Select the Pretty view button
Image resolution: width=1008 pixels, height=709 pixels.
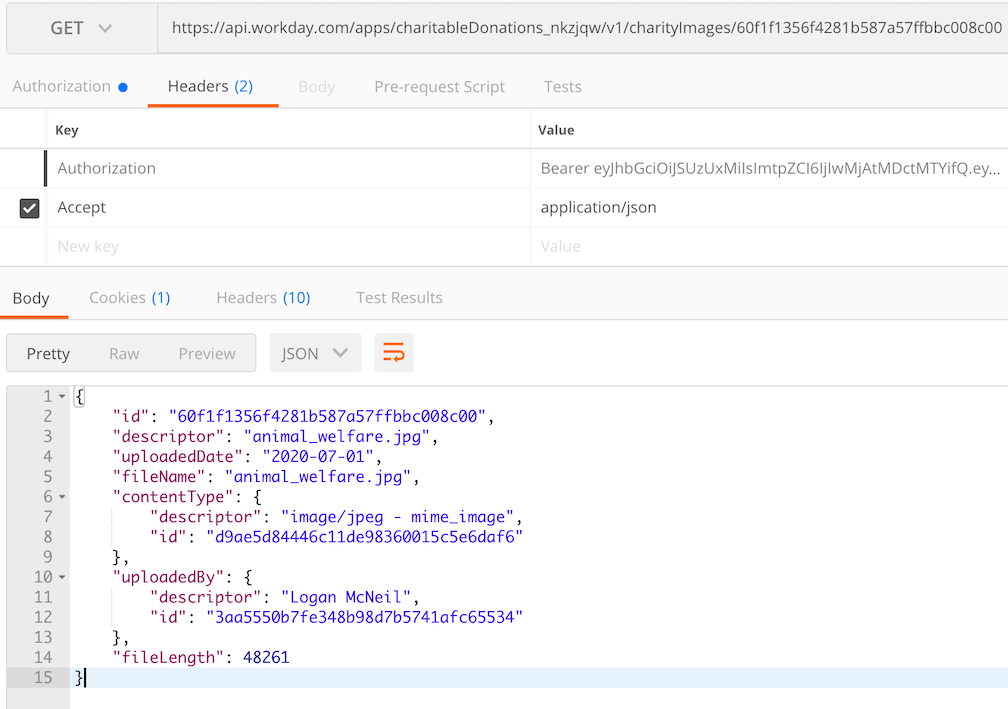(48, 354)
